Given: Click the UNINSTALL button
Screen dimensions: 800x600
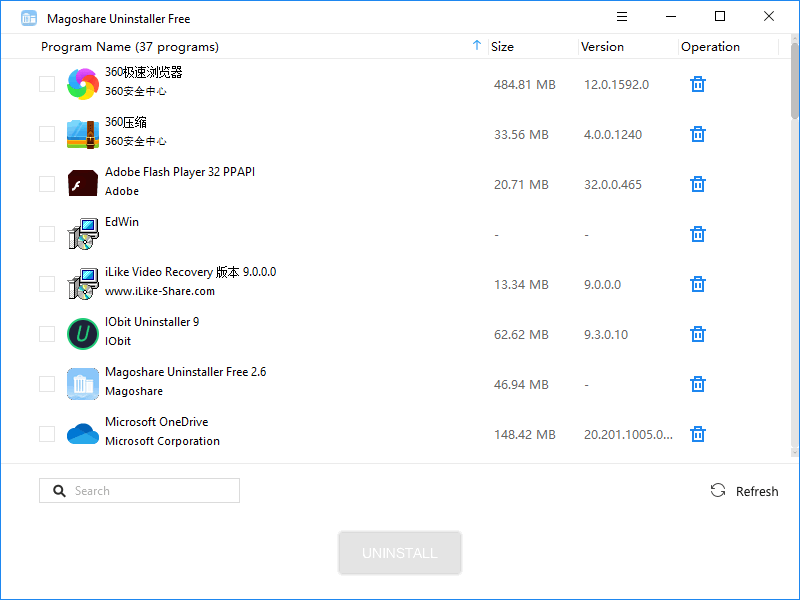Looking at the screenshot, I should point(400,553).
